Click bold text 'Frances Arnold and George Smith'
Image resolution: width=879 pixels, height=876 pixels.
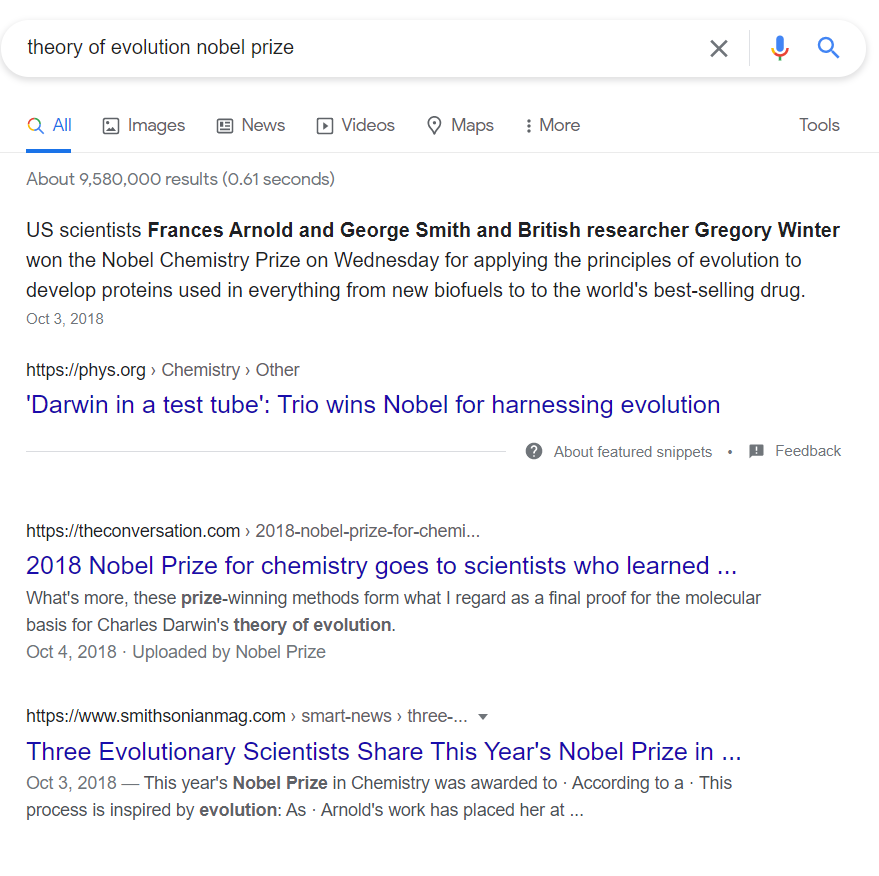click(x=309, y=230)
